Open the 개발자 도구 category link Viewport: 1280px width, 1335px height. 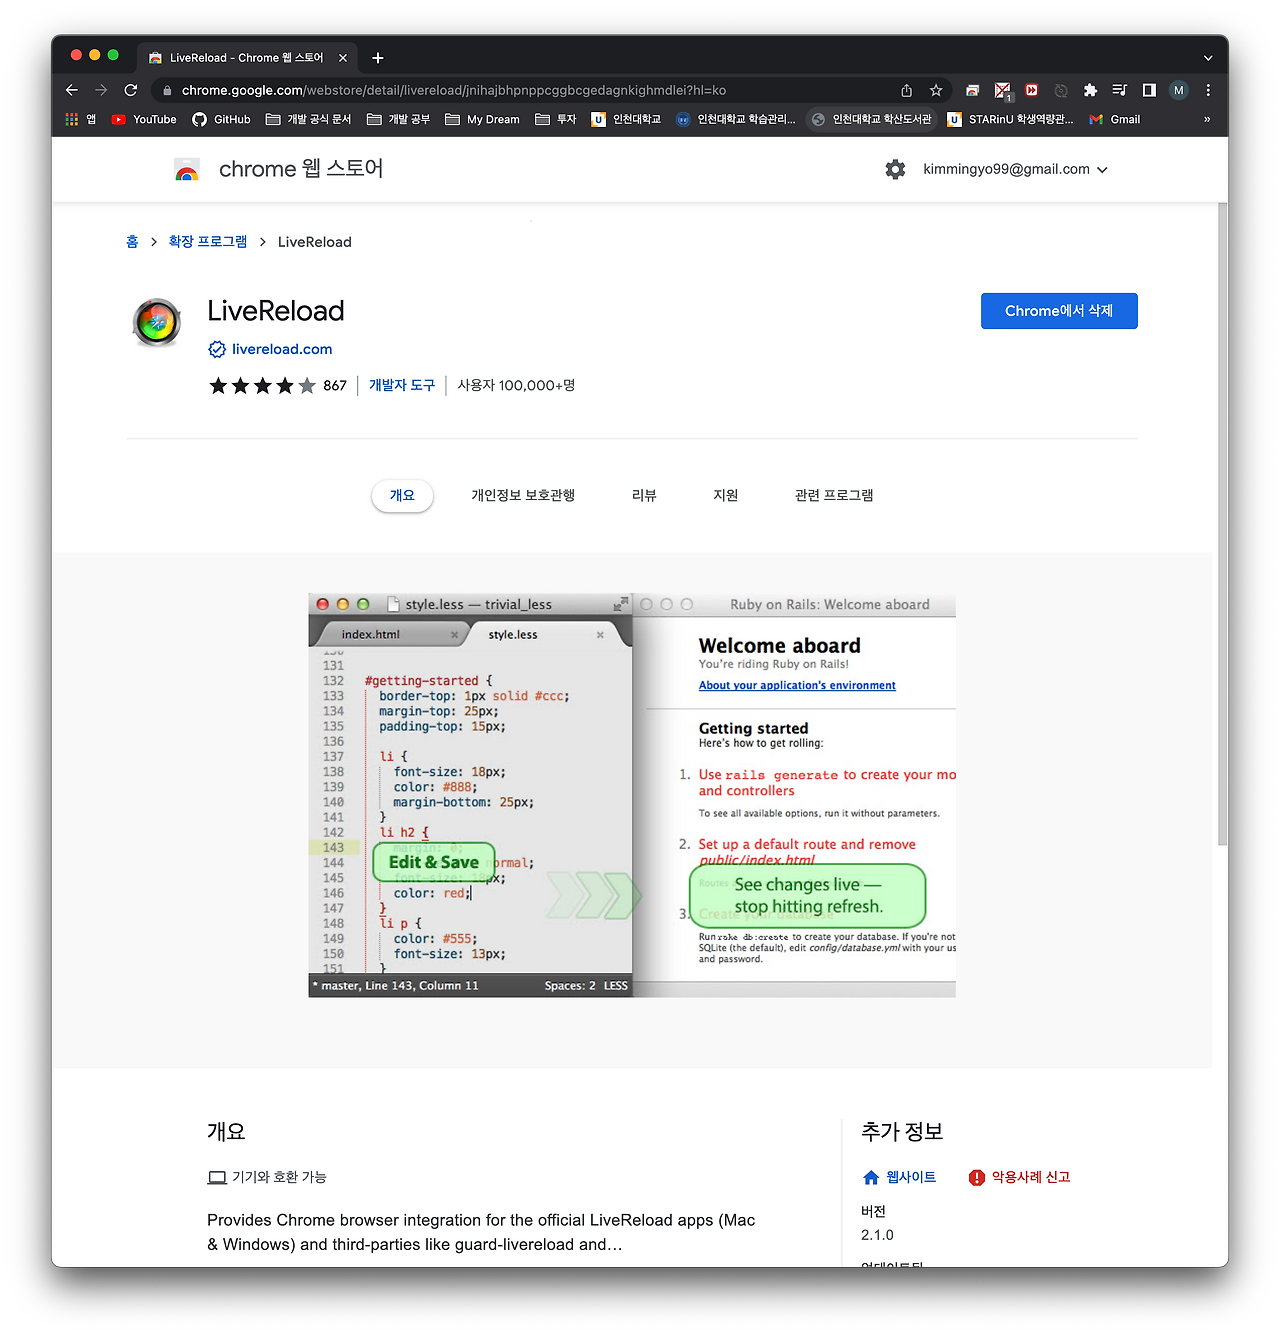[401, 385]
